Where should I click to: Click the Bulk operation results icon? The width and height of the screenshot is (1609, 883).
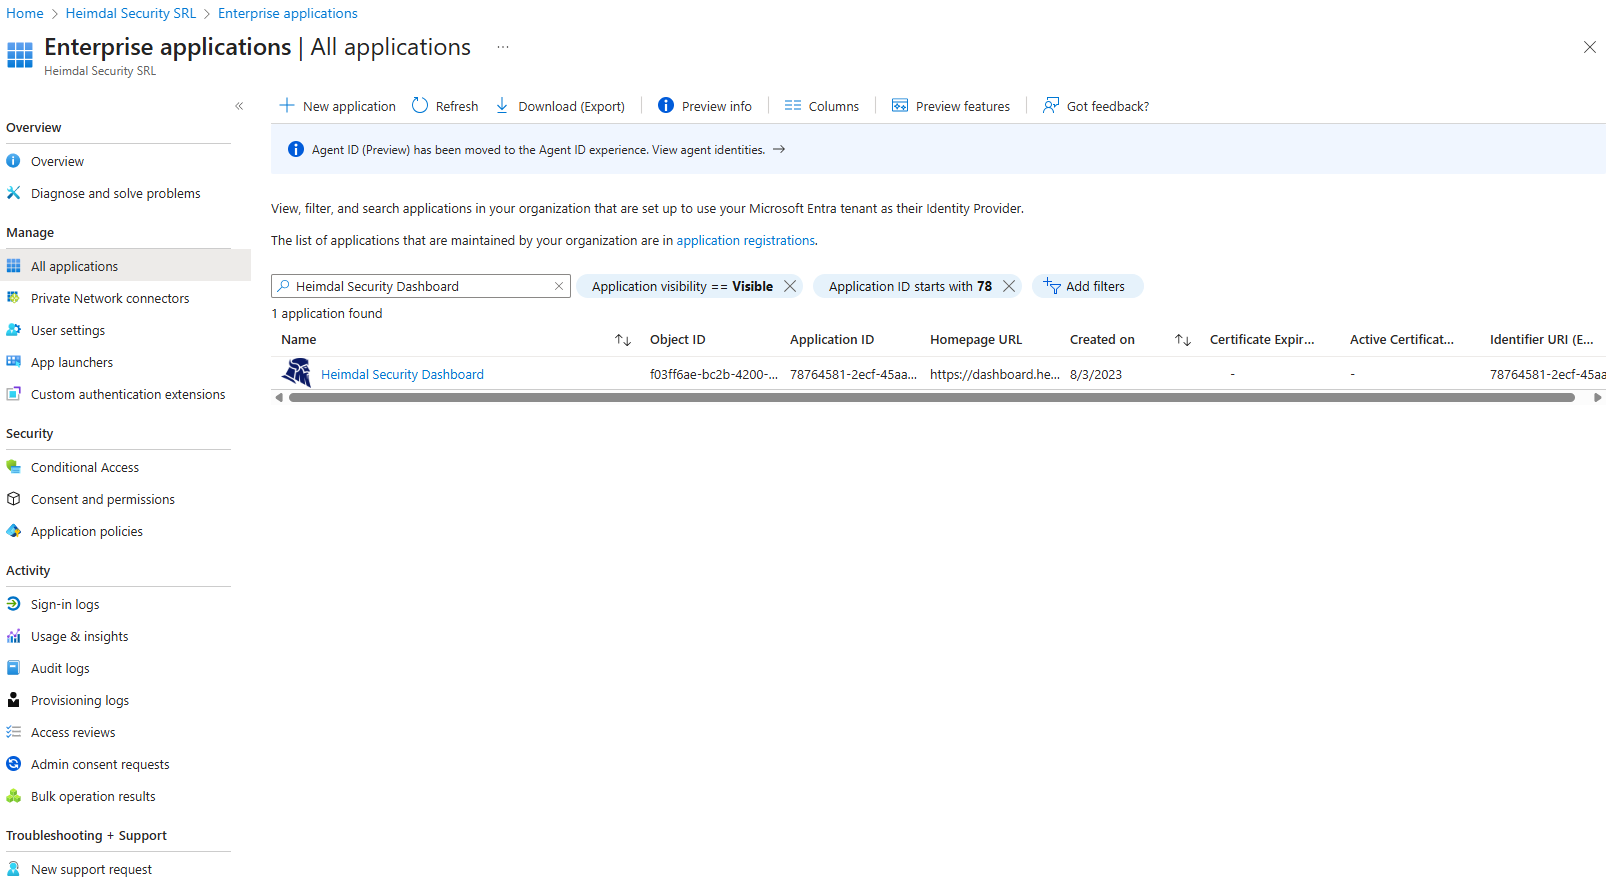click(x=14, y=796)
